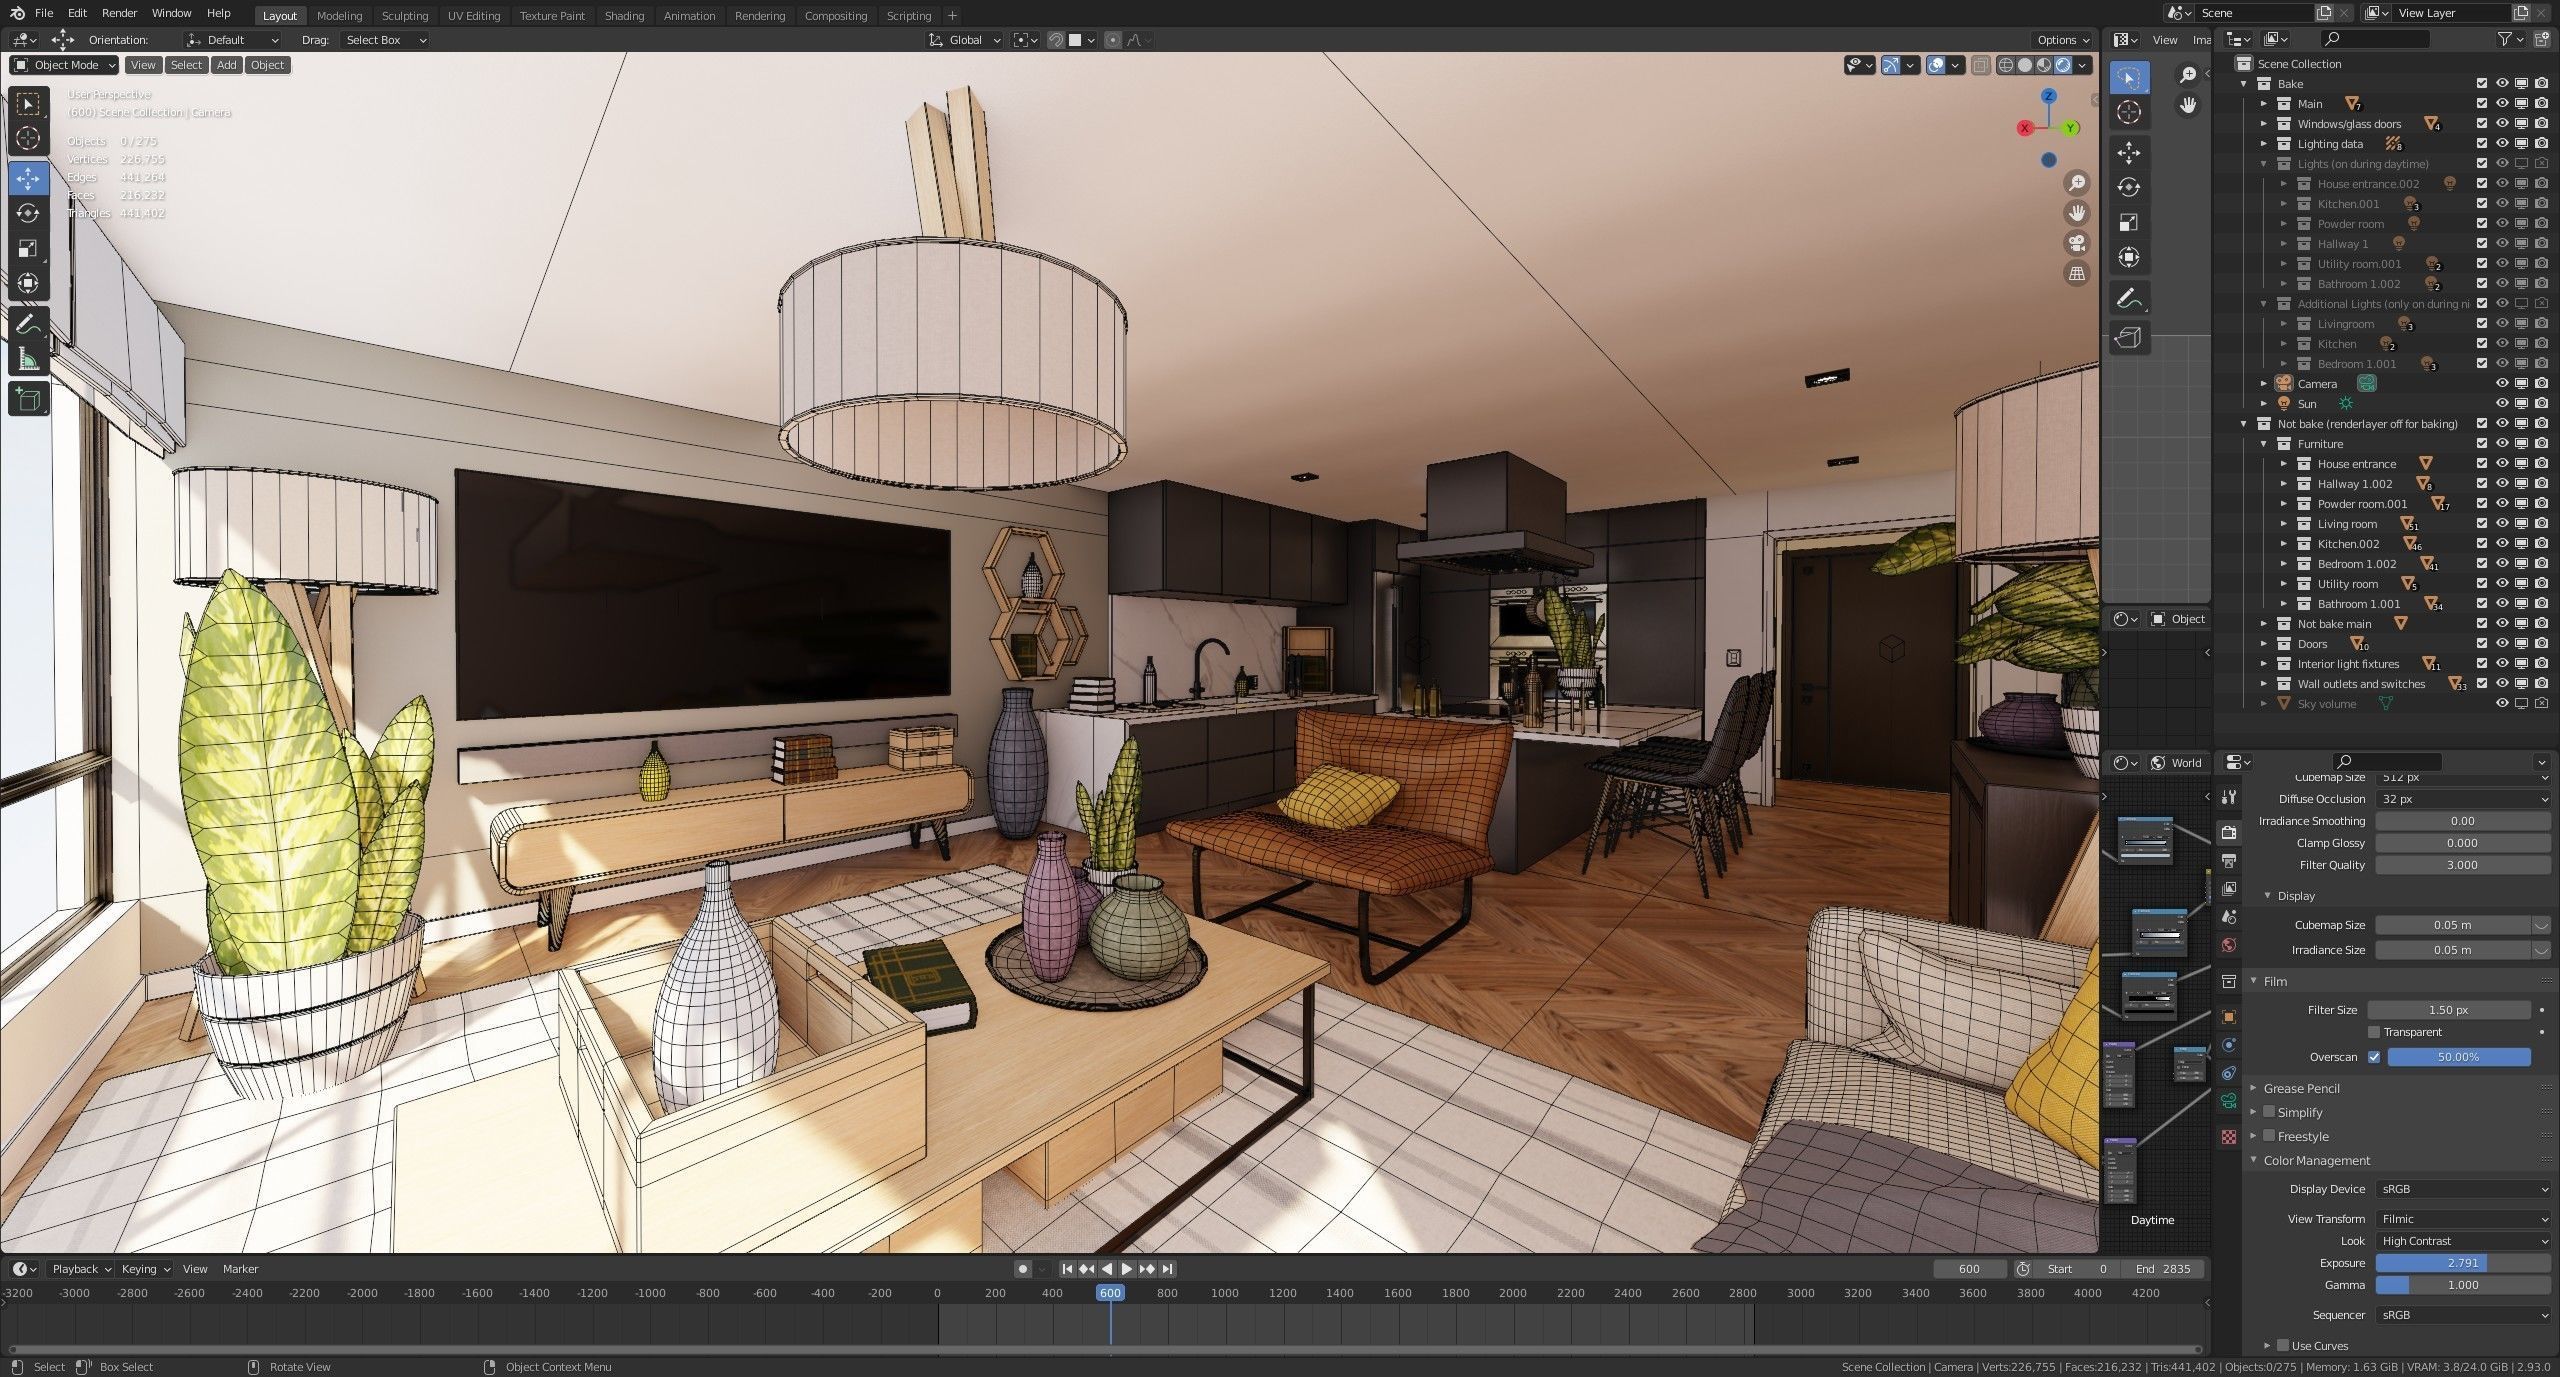2560x1377 pixels.
Task: Select the Cursor tool in 3D viewport toolbar
Action: click(x=28, y=138)
